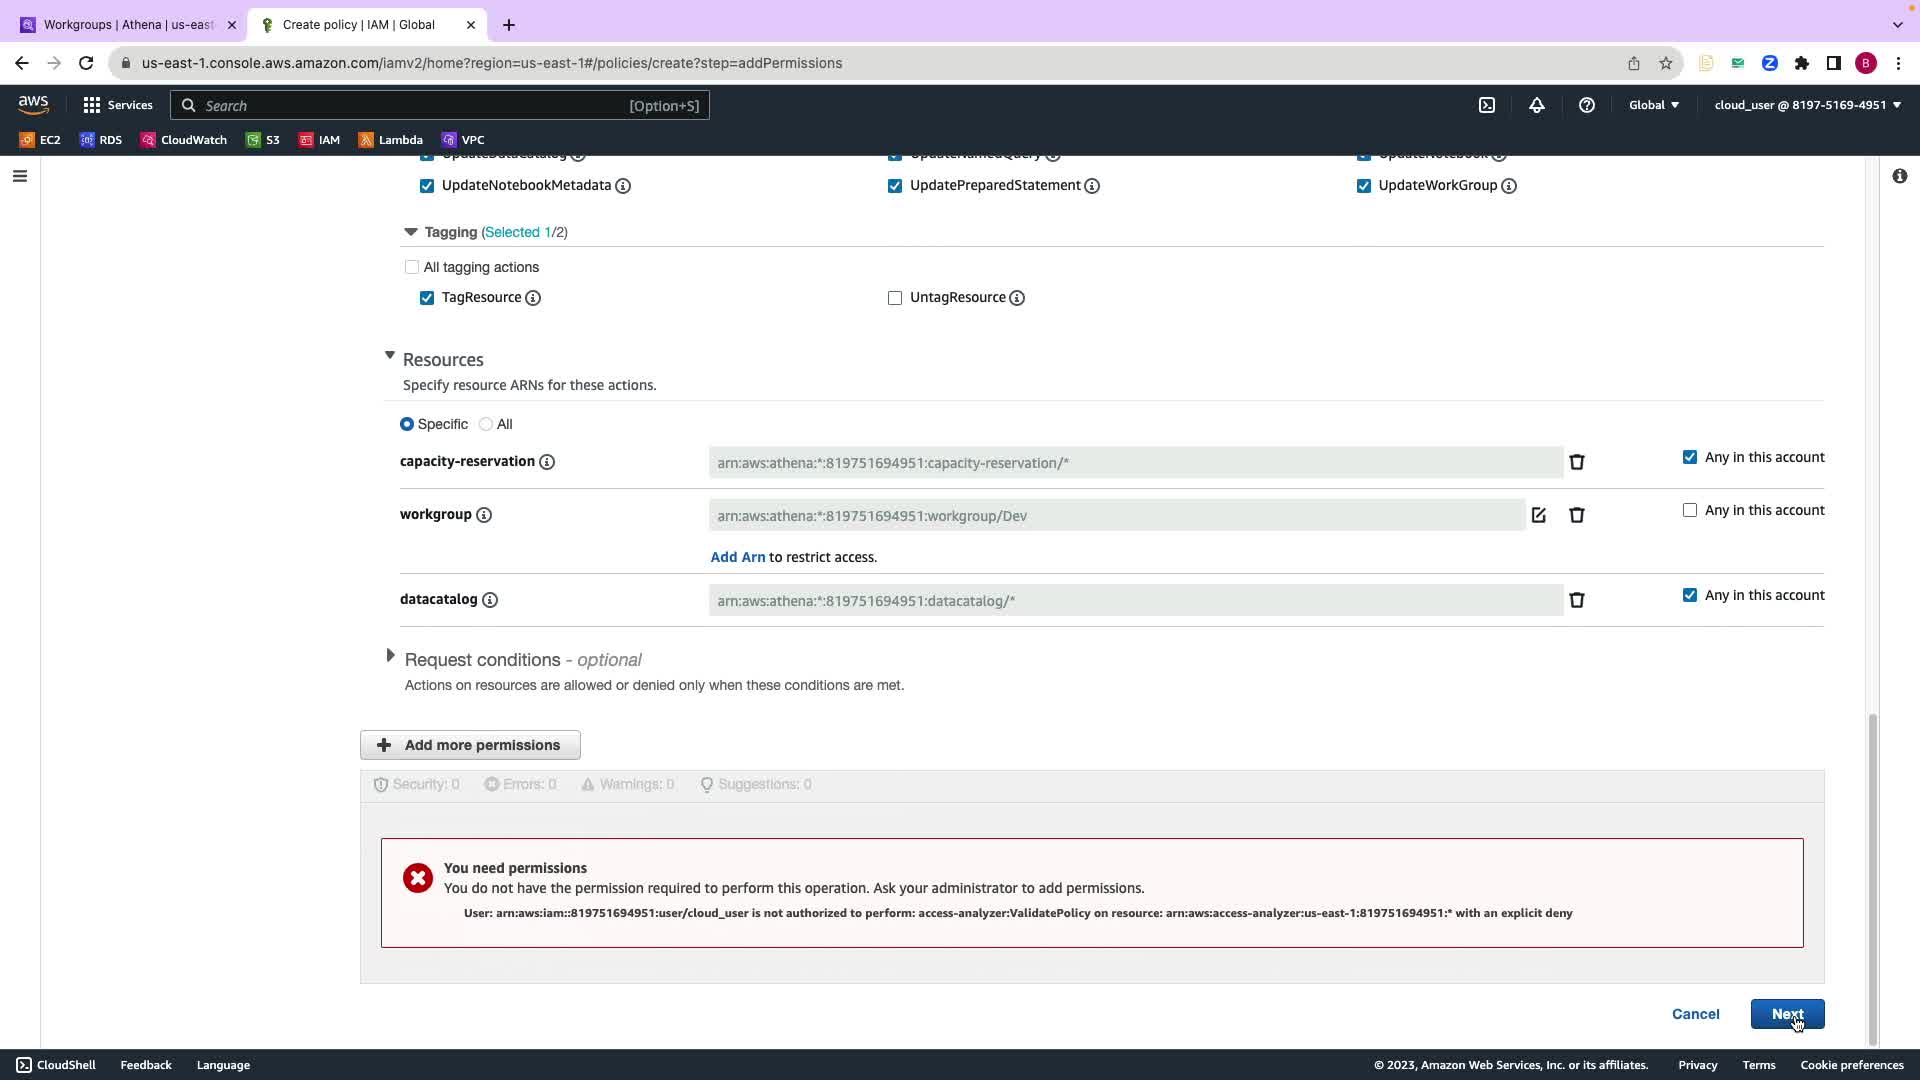Enable Any in this account for workgroup

(x=1690, y=510)
